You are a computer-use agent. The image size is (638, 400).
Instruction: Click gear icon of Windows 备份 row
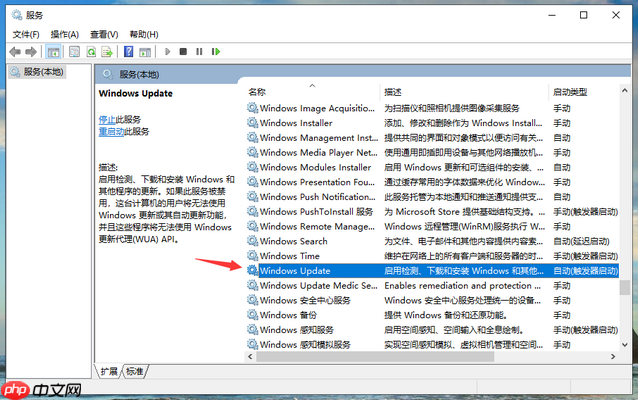[x=252, y=315]
